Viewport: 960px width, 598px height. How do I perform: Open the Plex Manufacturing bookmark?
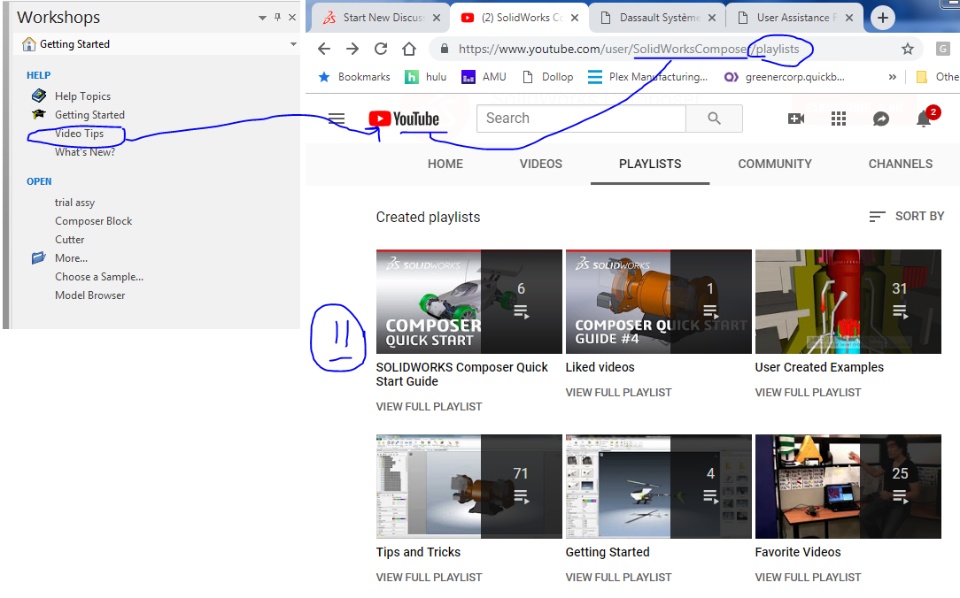tap(648, 77)
